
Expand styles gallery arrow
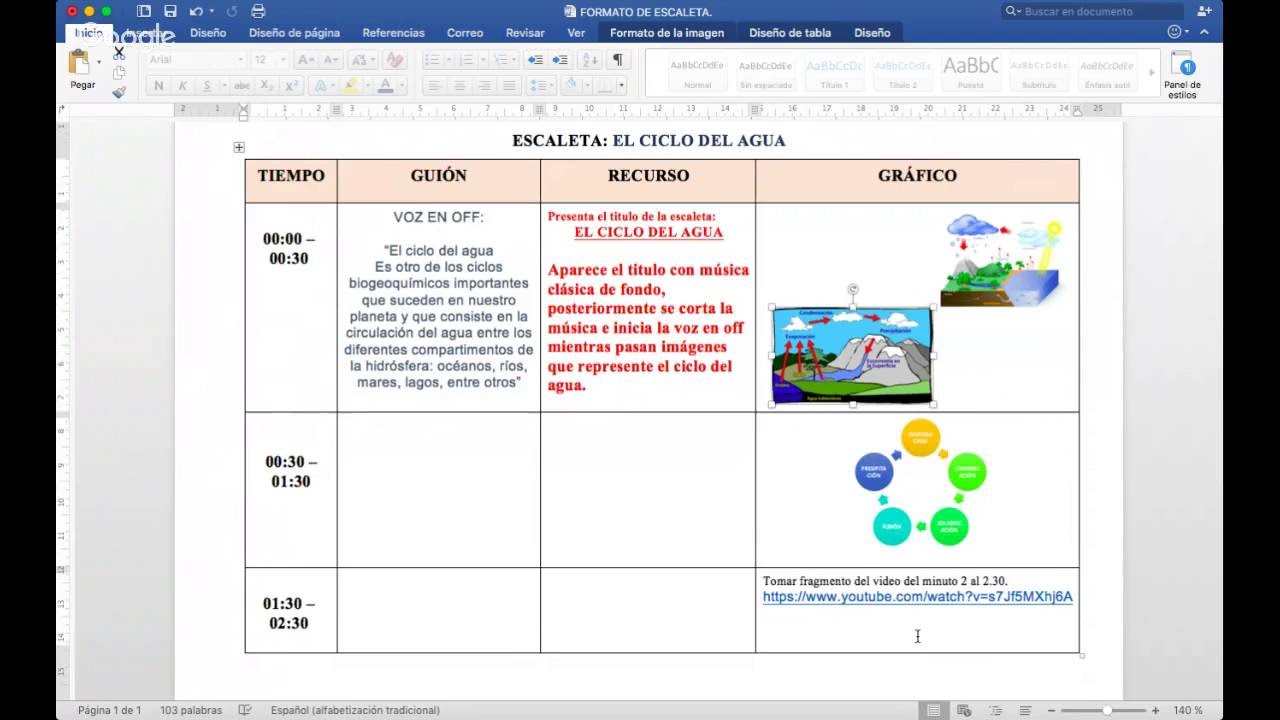point(1151,72)
